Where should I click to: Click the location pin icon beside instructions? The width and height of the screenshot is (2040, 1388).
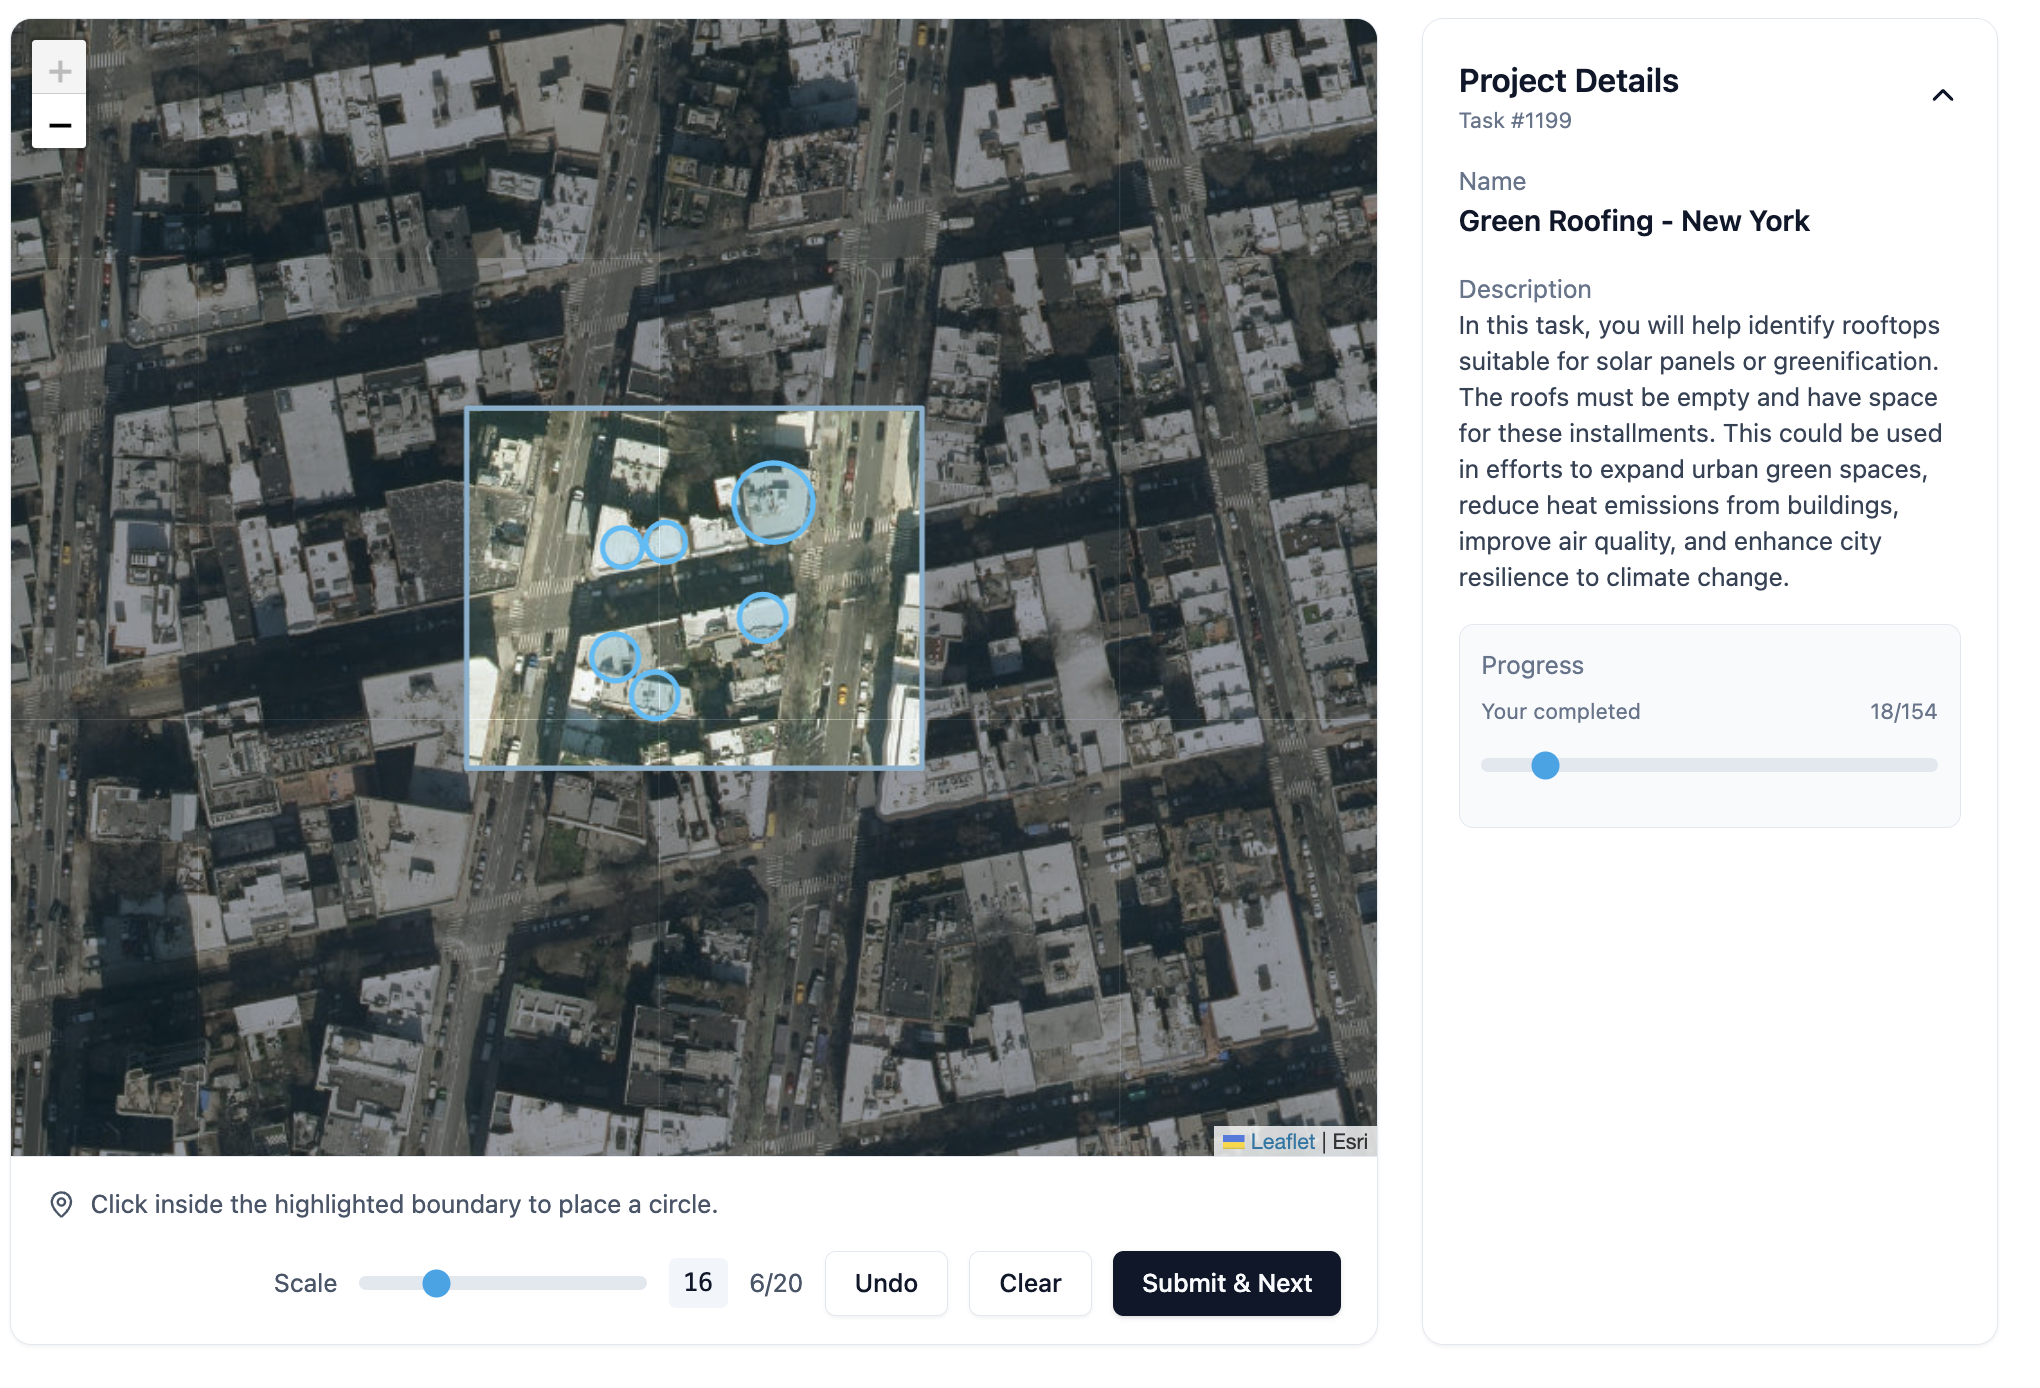pos(61,1204)
